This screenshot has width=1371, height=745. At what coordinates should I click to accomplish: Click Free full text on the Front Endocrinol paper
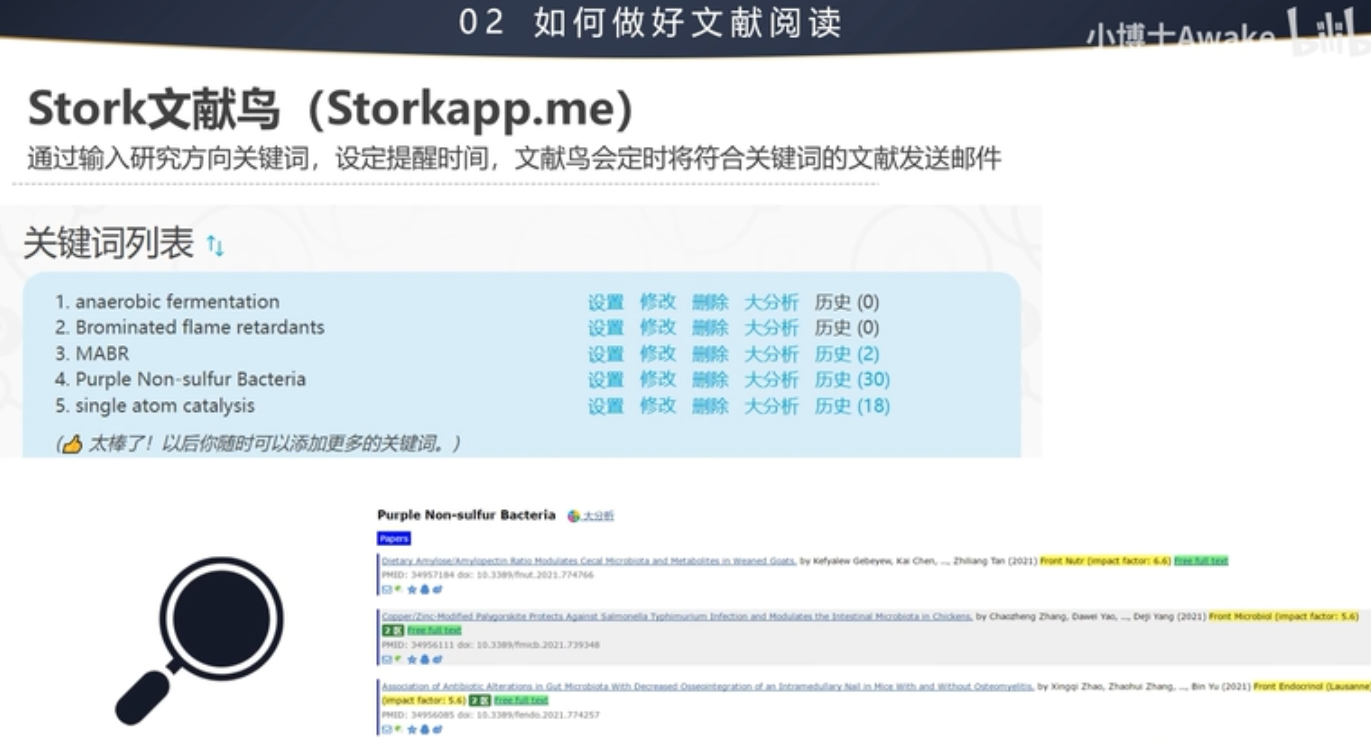521,701
